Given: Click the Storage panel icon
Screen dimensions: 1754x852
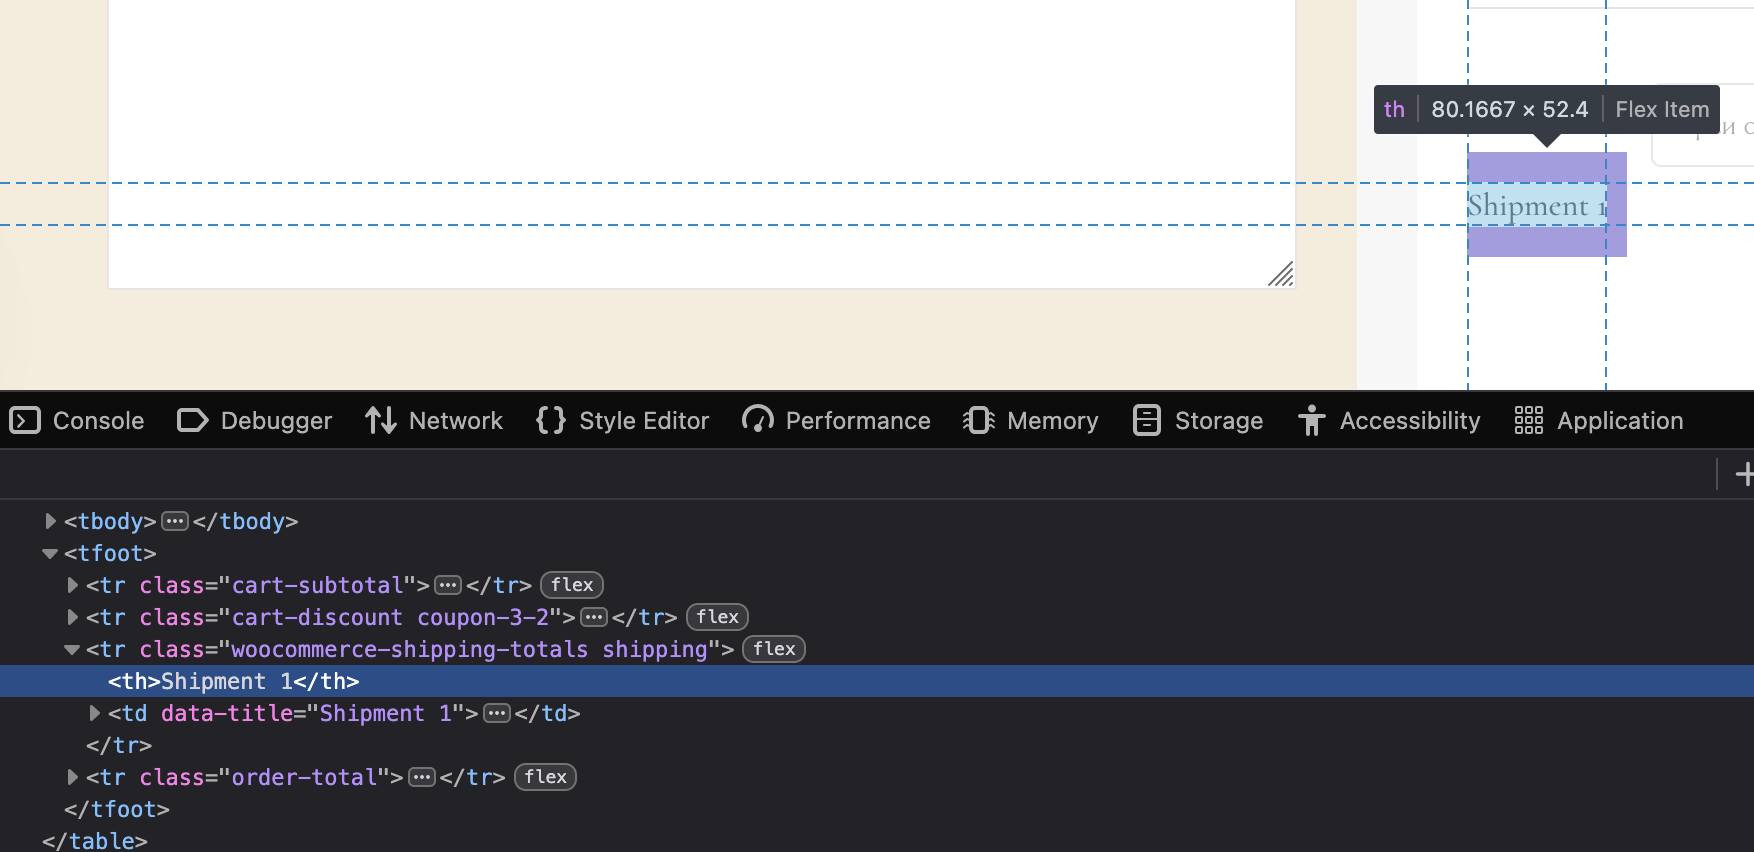Looking at the screenshot, I should click(x=1146, y=421).
